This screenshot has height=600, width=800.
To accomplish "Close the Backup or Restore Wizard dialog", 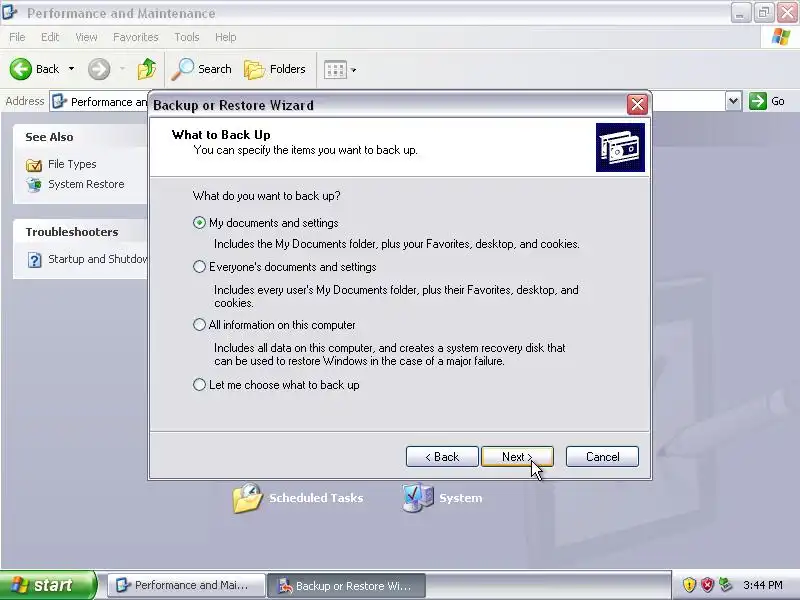I will click(x=637, y=105).
